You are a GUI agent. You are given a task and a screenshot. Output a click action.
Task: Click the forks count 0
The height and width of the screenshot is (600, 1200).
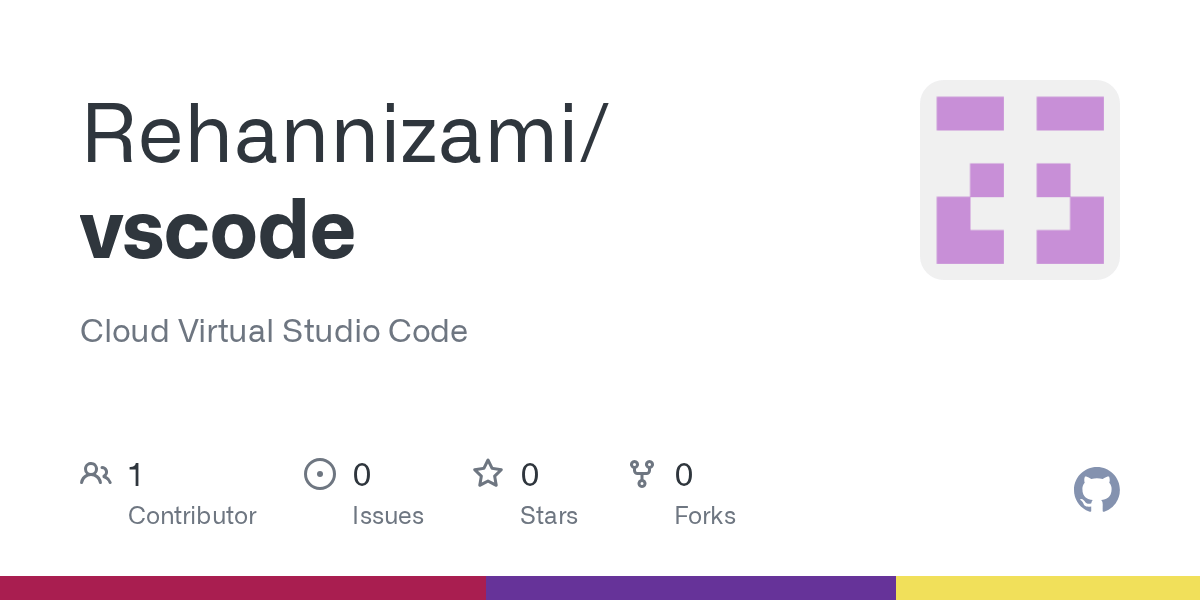tap(684, 475)
